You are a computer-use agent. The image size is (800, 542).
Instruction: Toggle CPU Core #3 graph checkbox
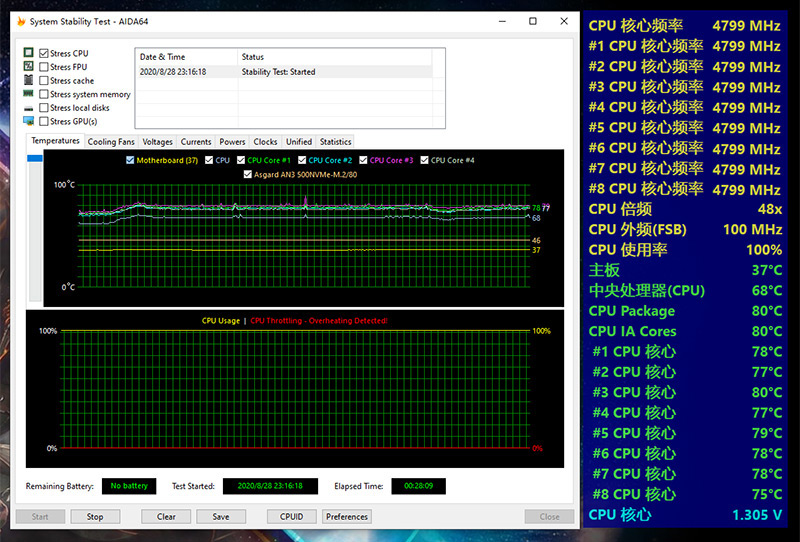(x=363, y=160)
